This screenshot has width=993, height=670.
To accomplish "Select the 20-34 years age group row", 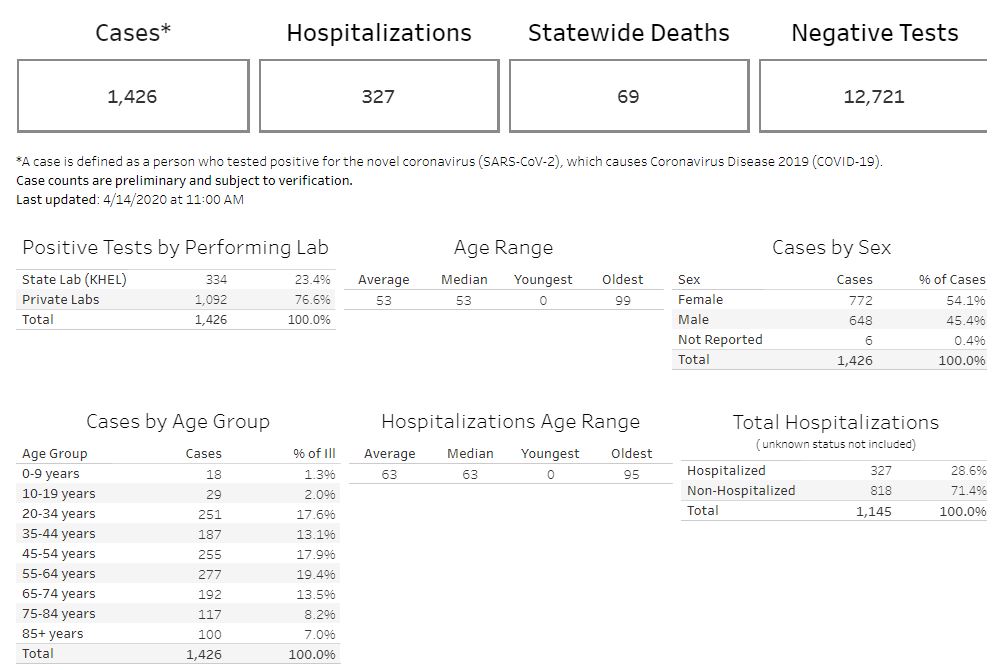I will click(59, 514).
